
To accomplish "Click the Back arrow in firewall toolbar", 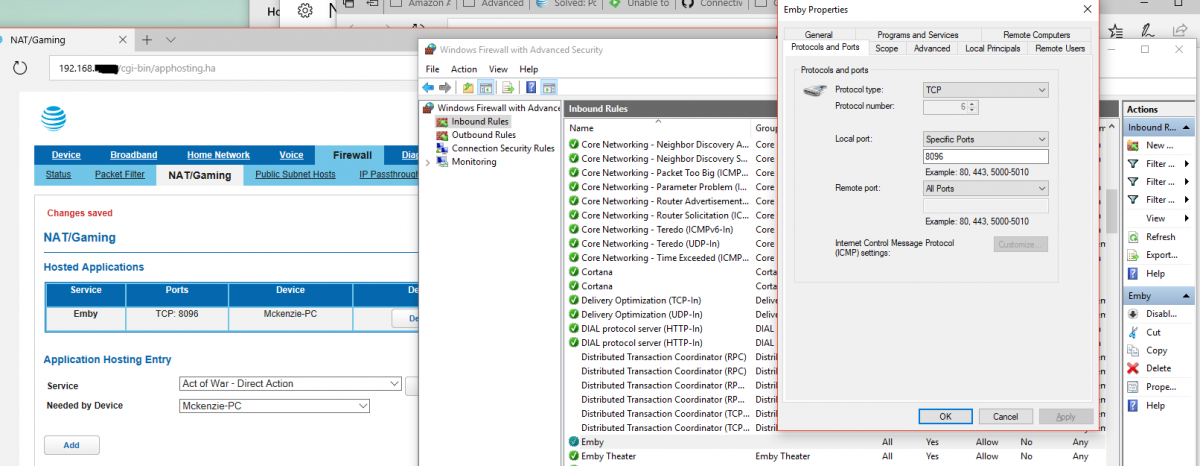I will [429, 87].
